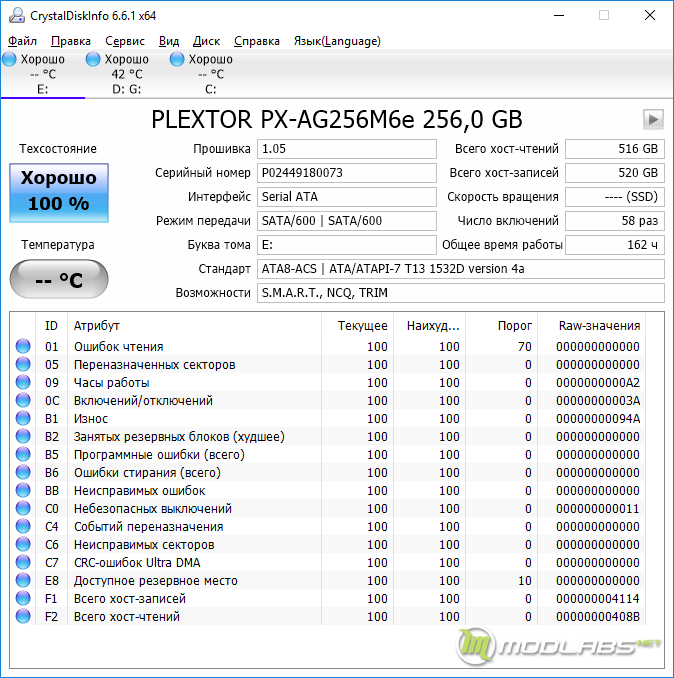The height and width of the screenshot is (678, 674).
Task: Click the firmware field 1.05
Action: tap(347, 149)
